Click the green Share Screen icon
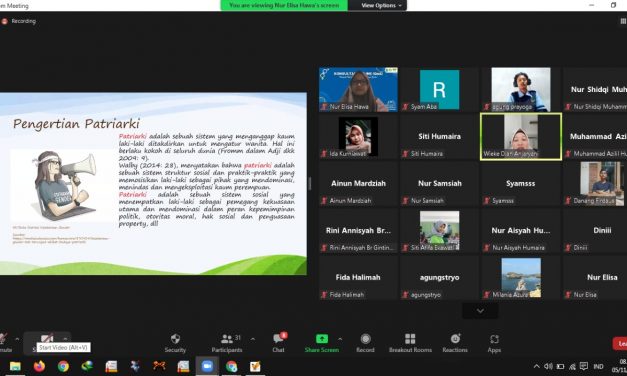 coord(321,339)
